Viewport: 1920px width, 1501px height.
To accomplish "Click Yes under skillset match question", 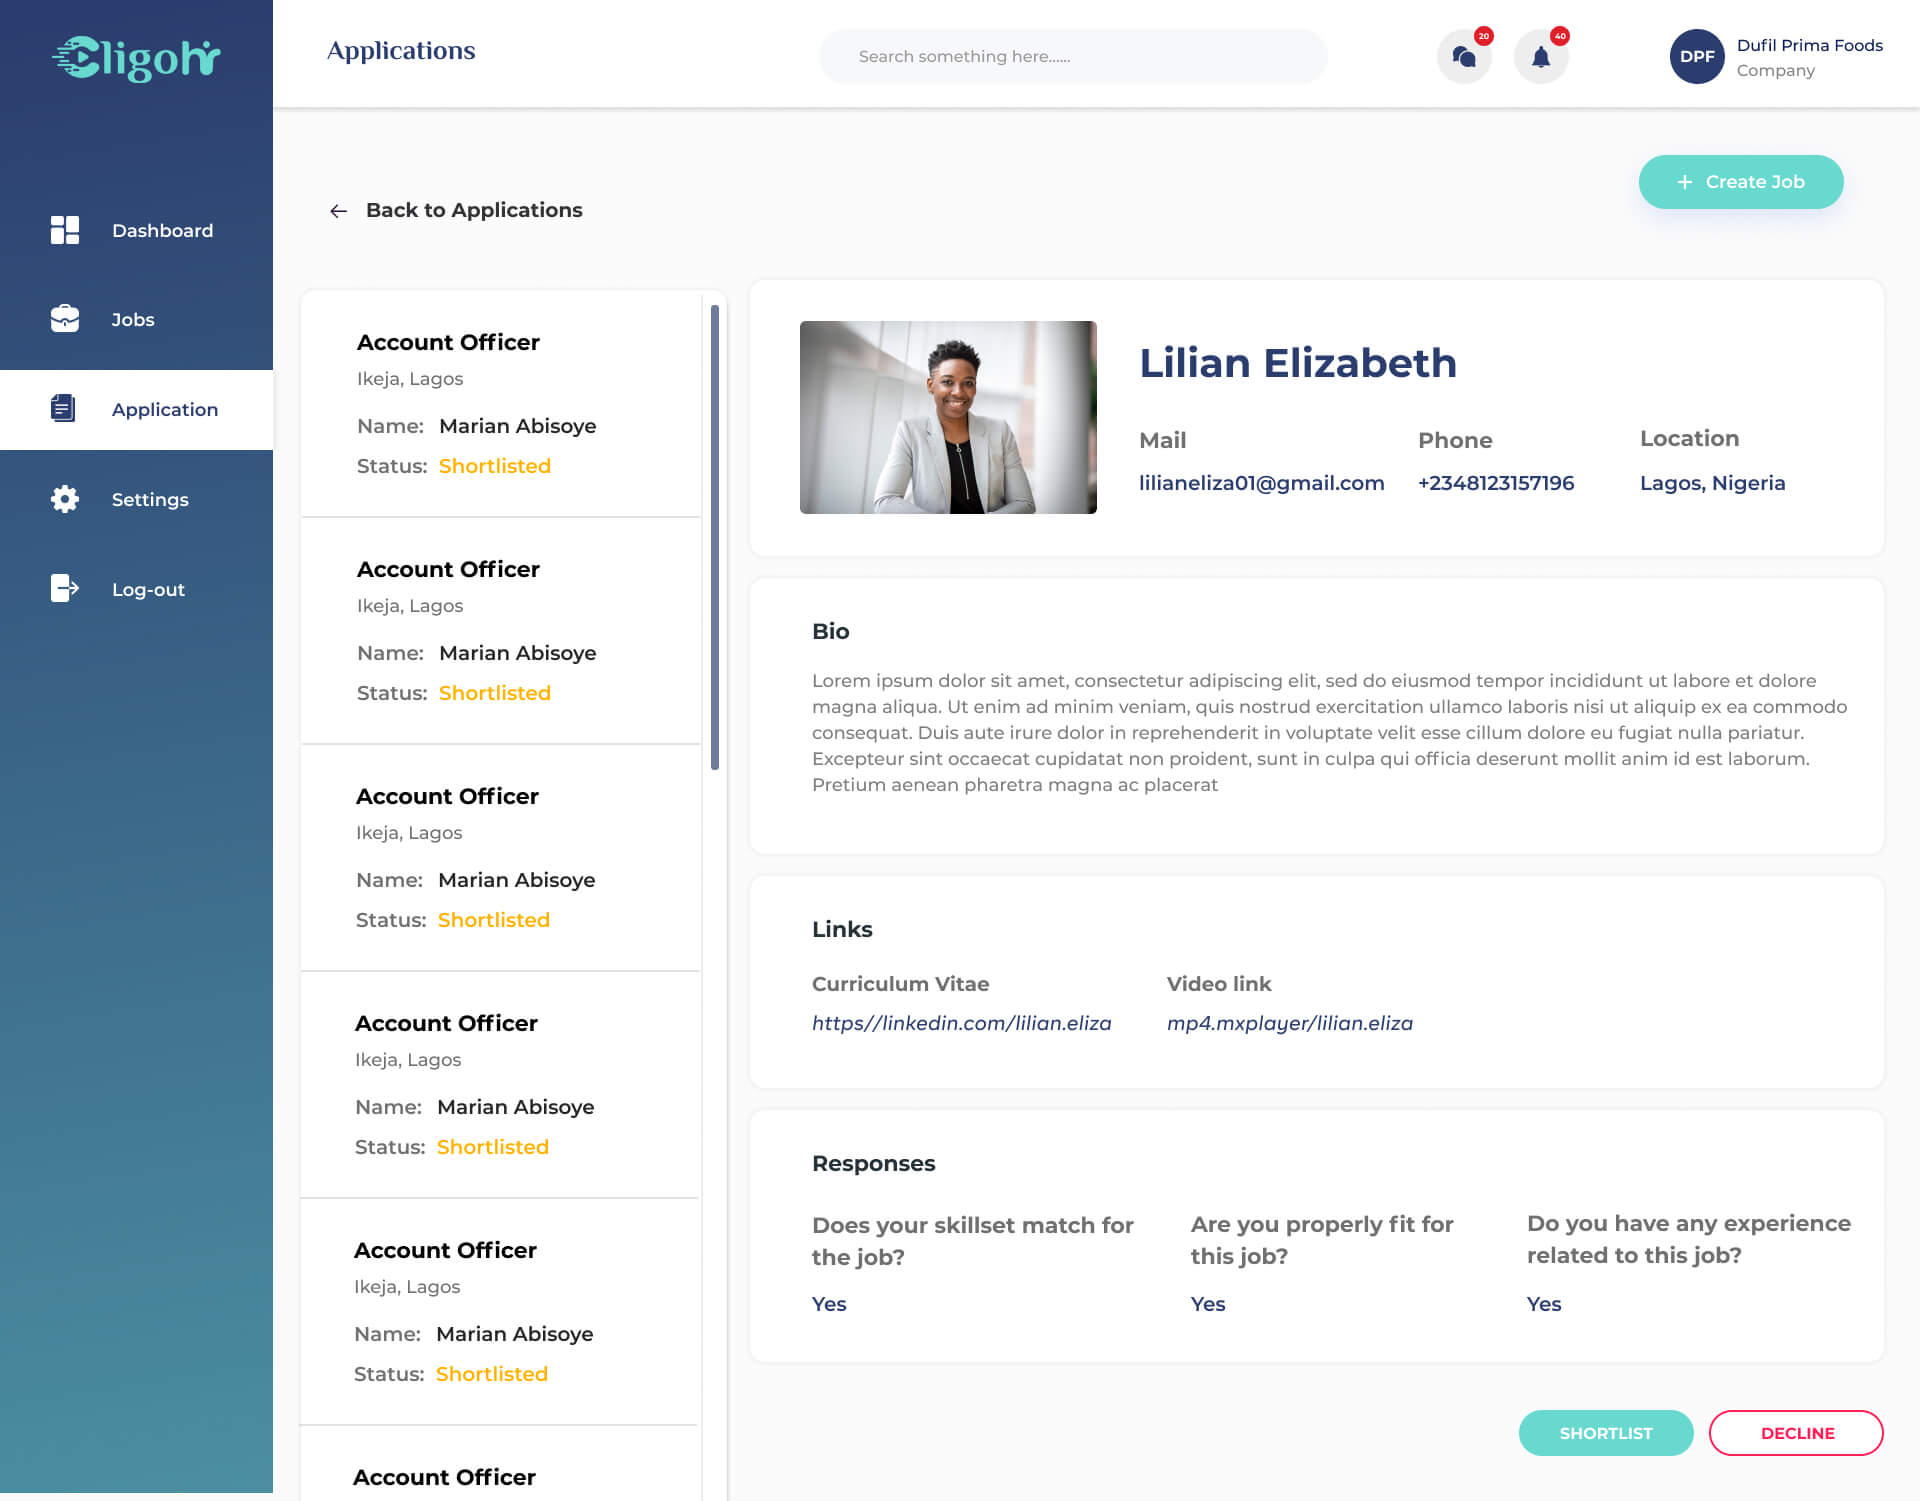I will [829, 1304].
